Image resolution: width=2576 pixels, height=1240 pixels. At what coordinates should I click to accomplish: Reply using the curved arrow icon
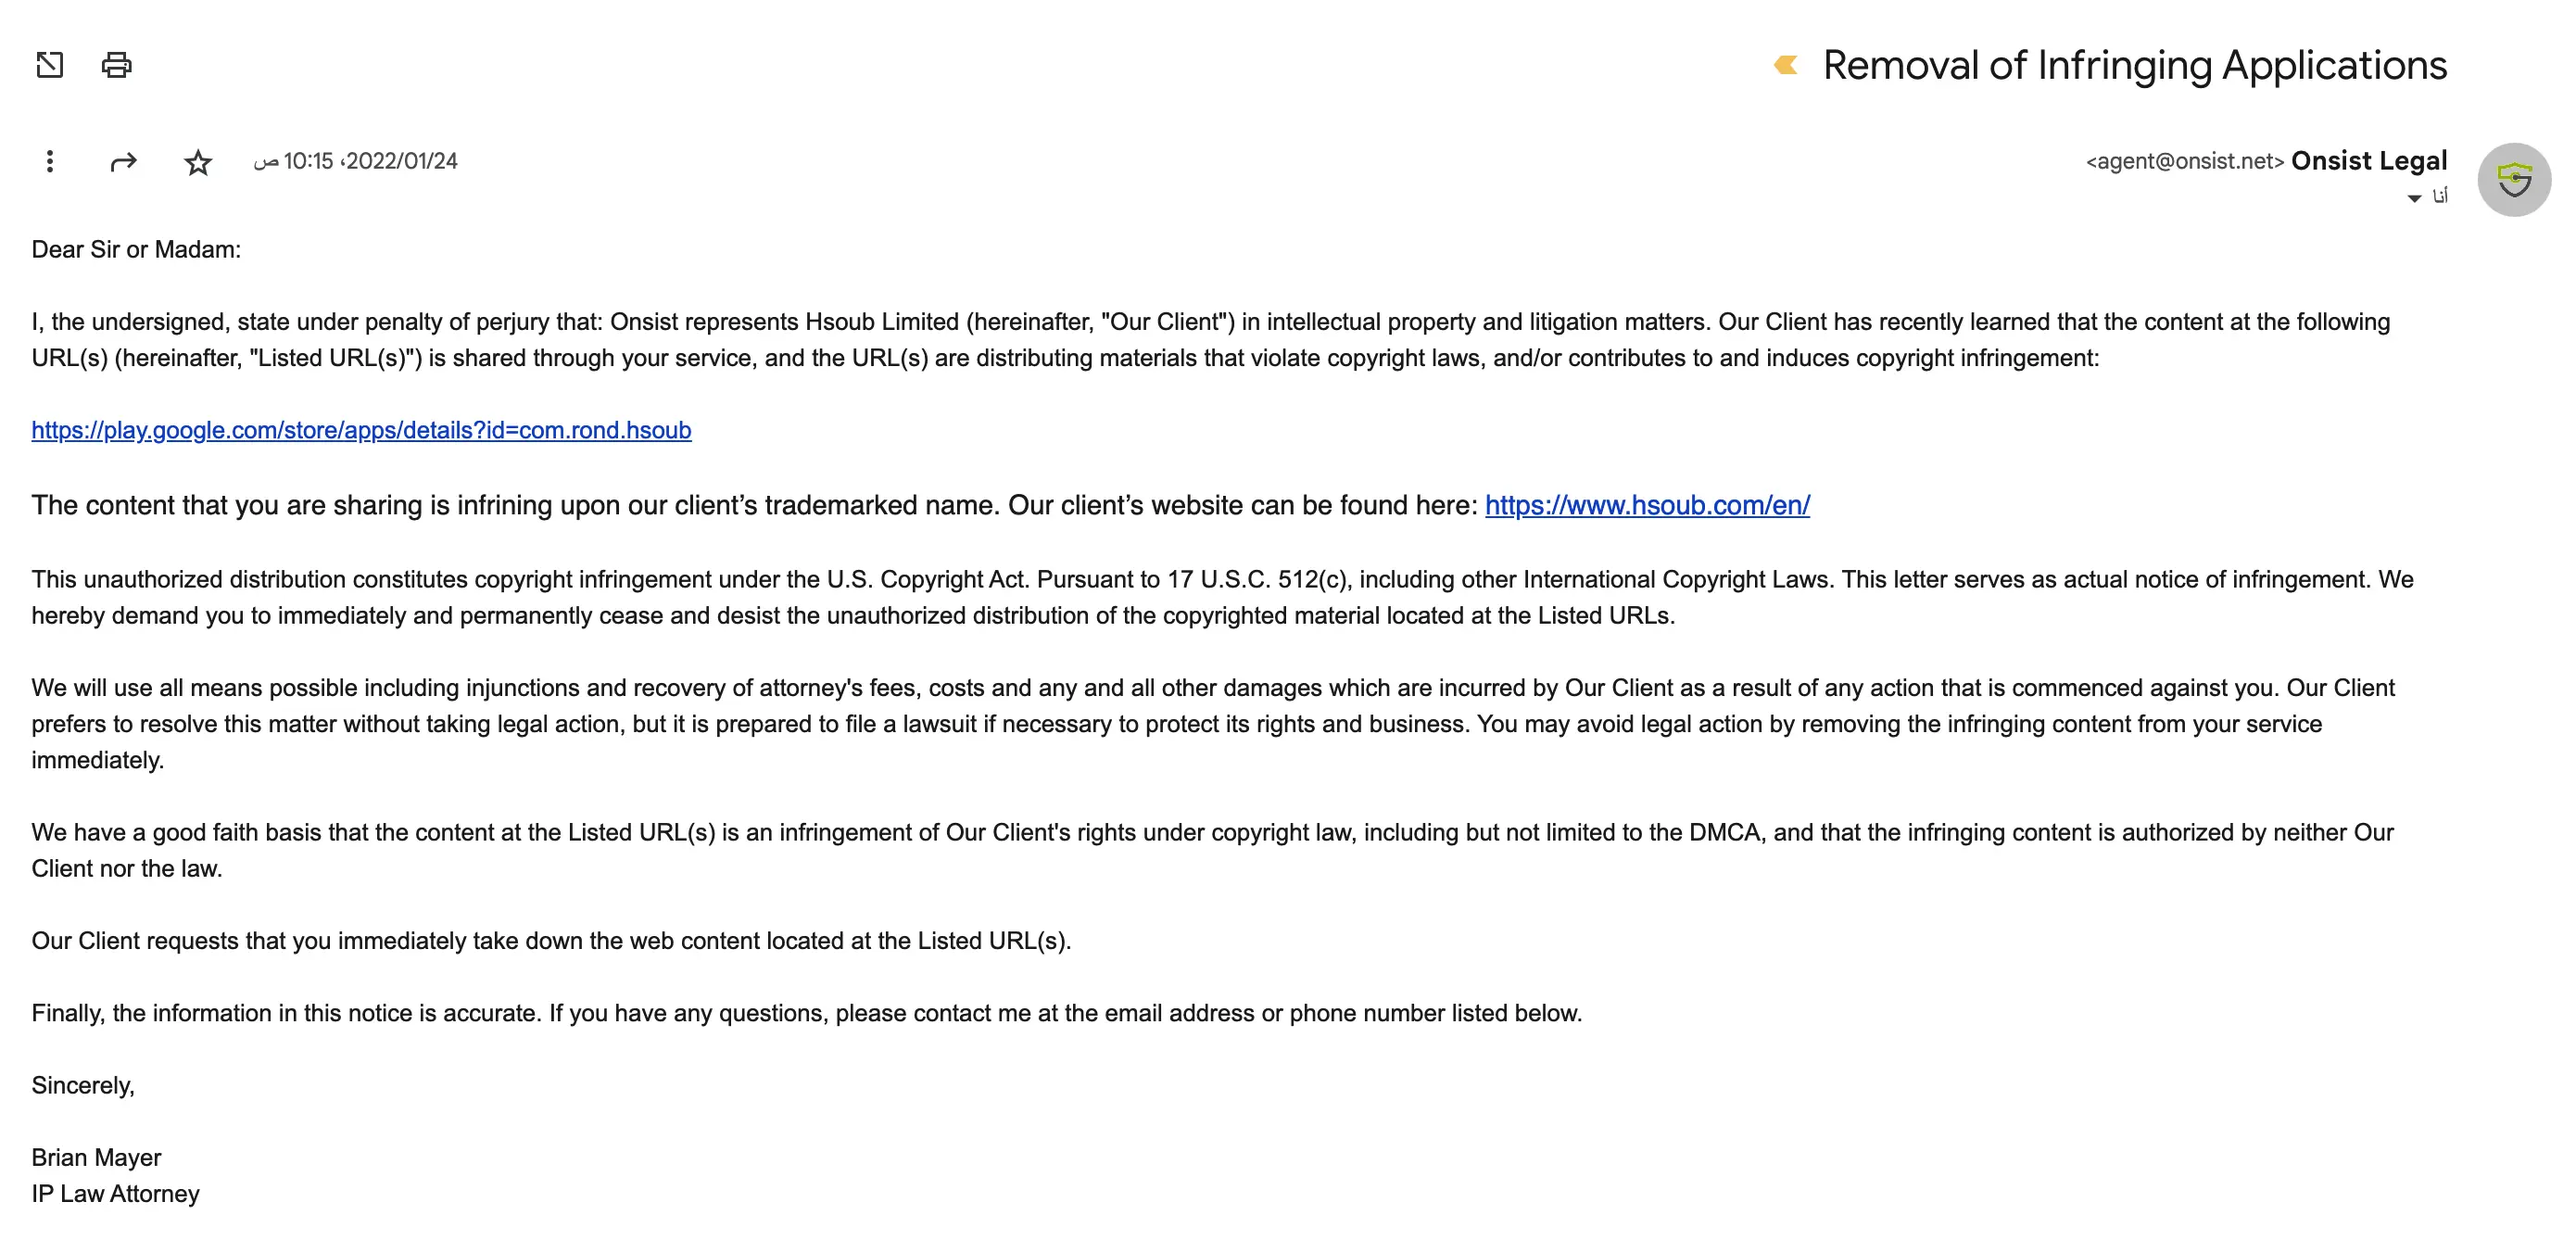(x=123, y=161)
